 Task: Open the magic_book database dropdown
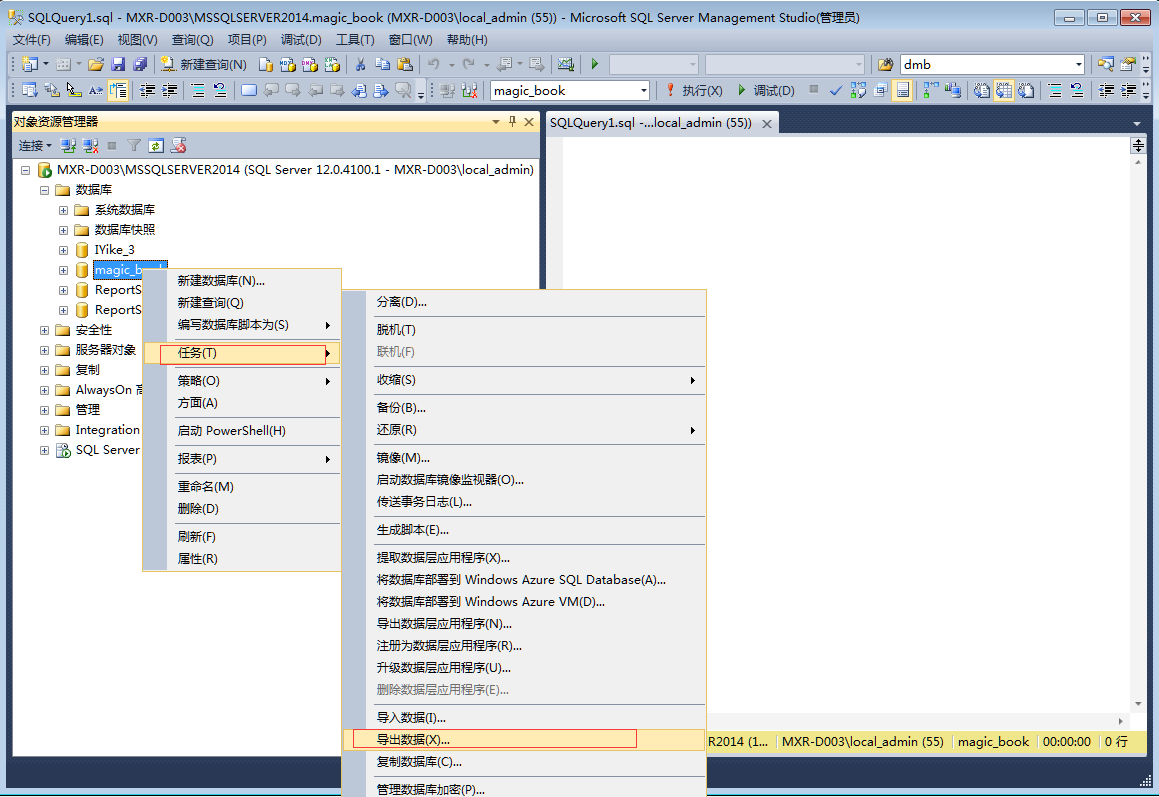[x=643, y=90]
